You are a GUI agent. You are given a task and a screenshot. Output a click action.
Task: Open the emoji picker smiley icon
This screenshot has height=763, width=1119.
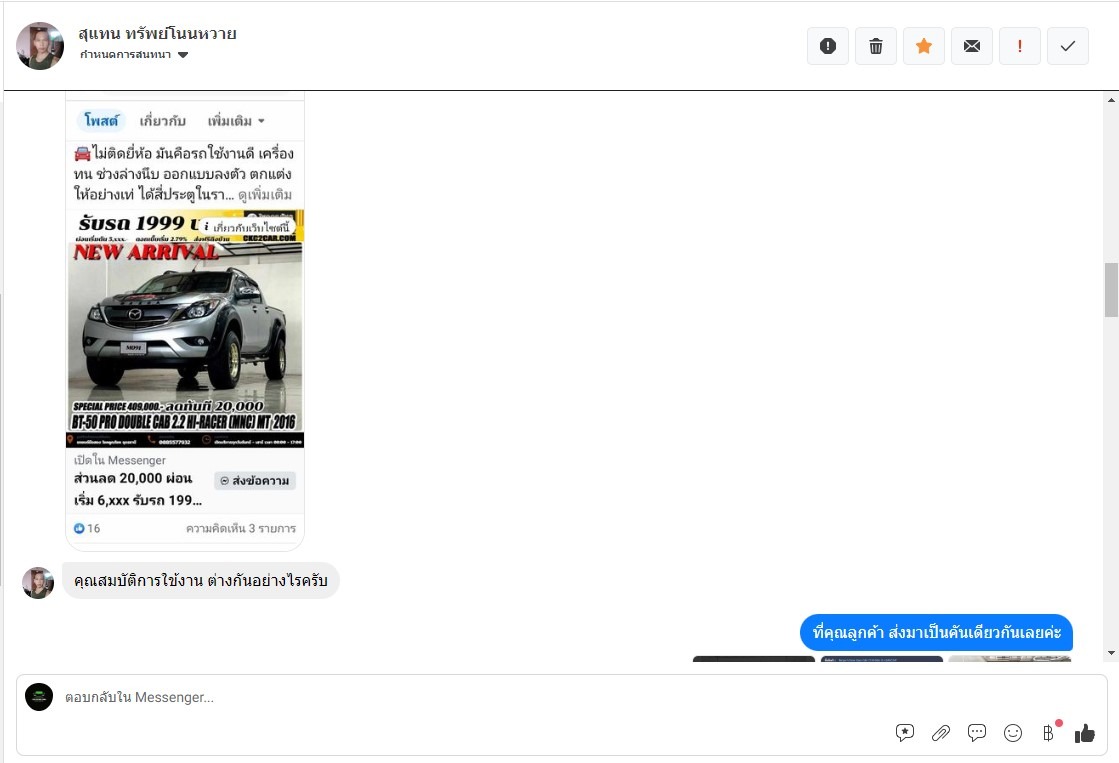pyautogui.click(x=1013, y=733)
